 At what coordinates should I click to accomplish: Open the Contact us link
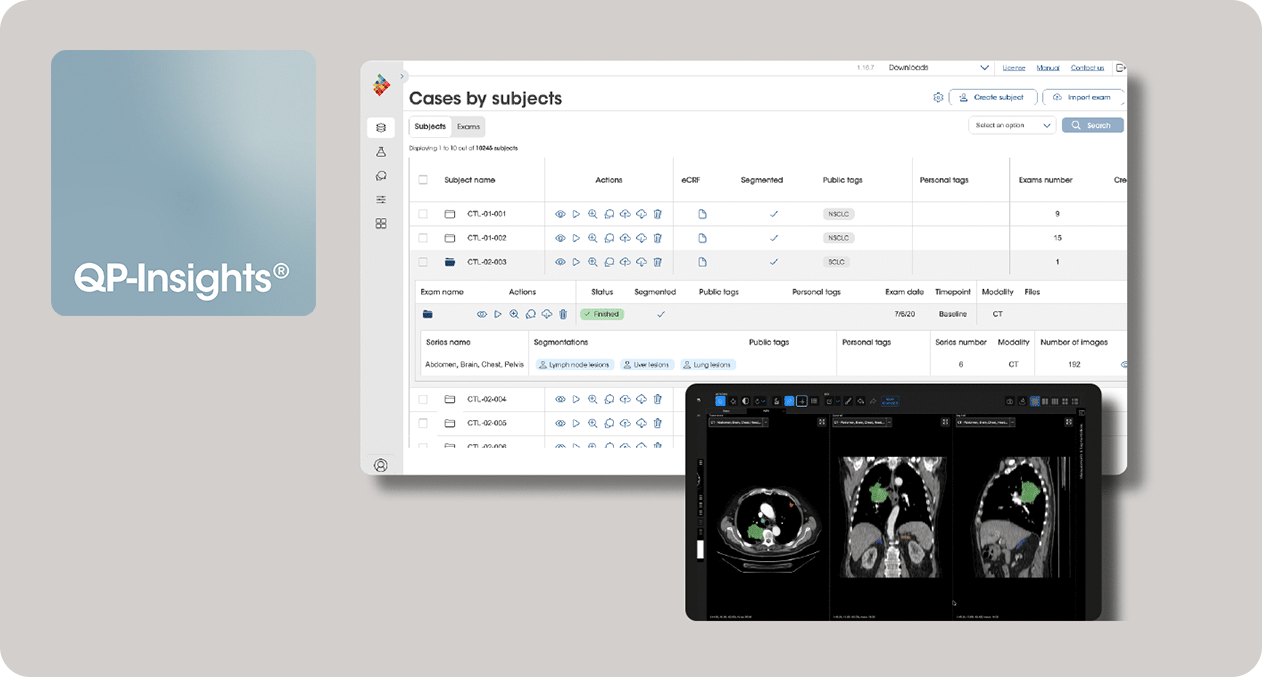point(1087,68)
